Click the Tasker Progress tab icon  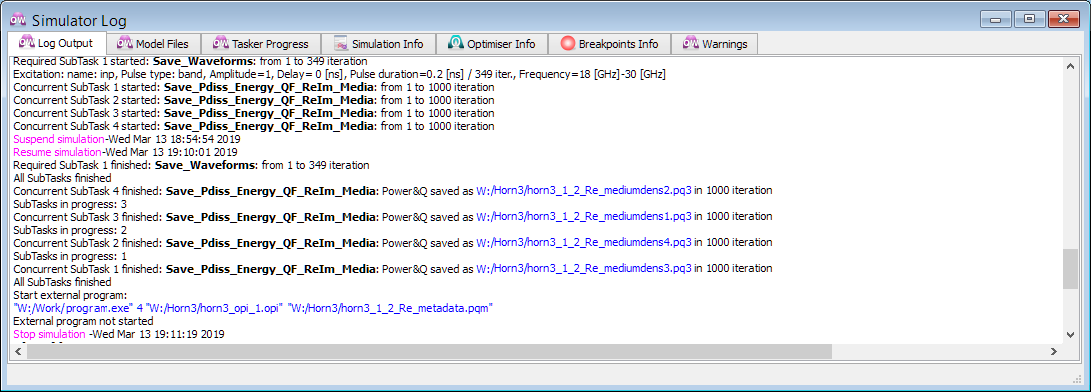point(221,43)
